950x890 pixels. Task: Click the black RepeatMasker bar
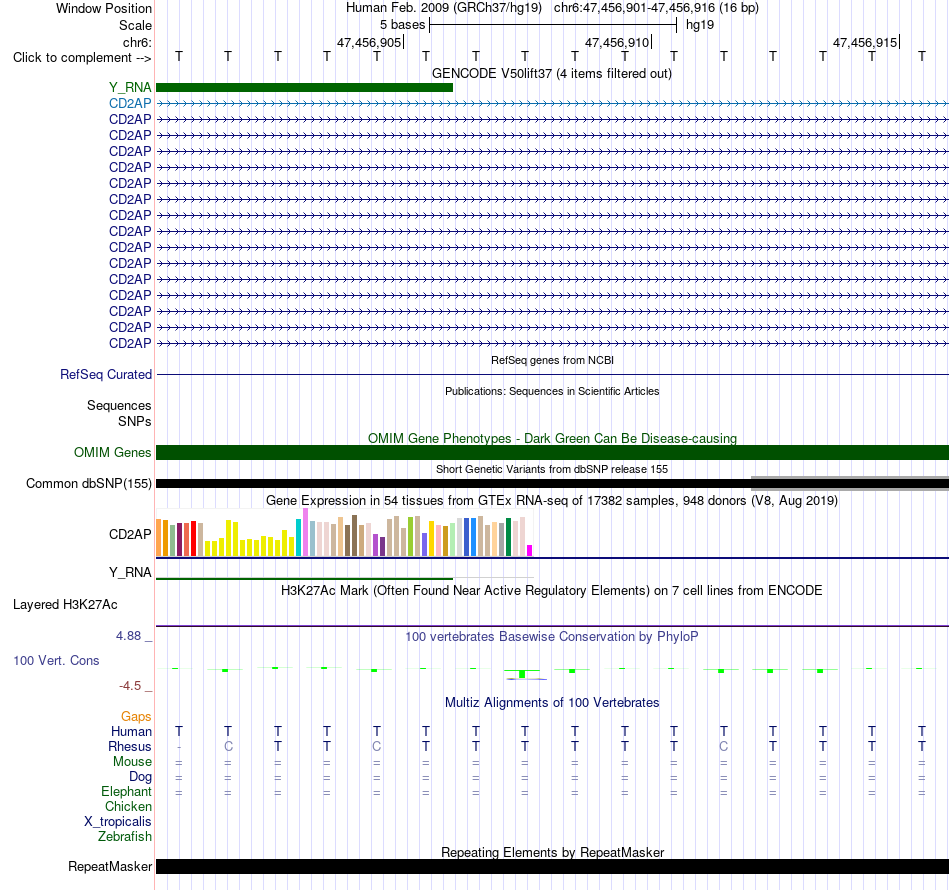(552, 866)
